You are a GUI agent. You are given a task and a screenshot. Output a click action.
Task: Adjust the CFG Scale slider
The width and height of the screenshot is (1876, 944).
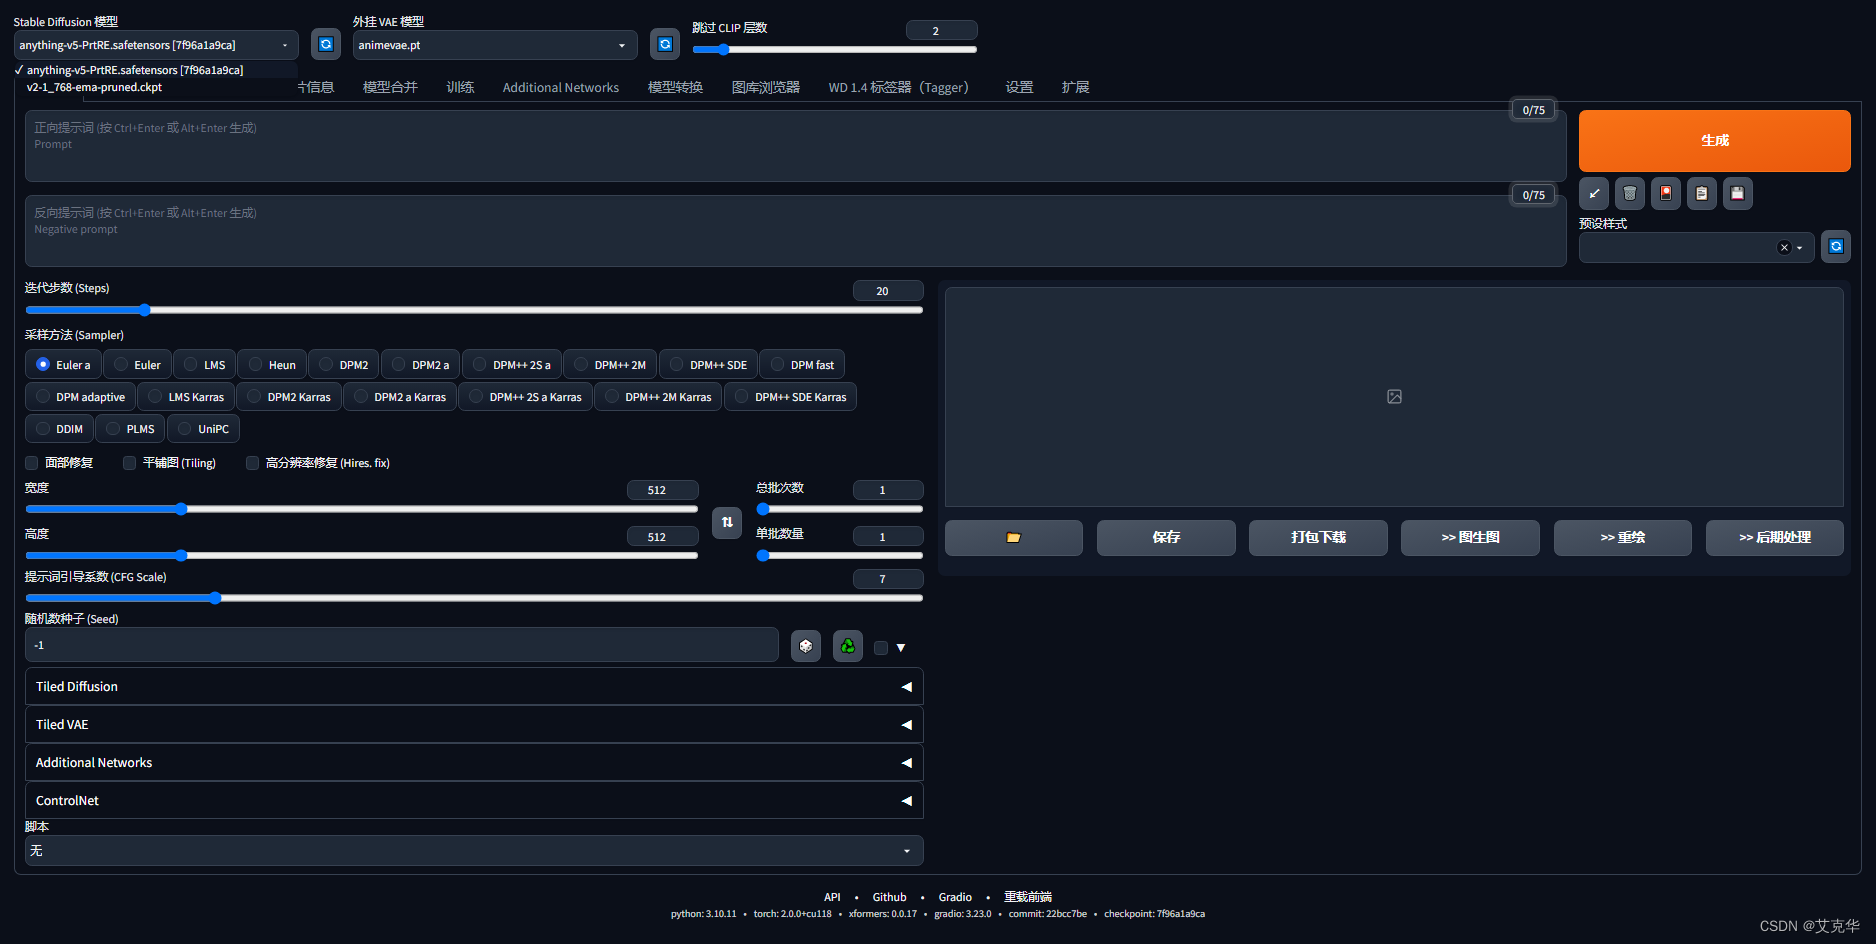point(474,598)
